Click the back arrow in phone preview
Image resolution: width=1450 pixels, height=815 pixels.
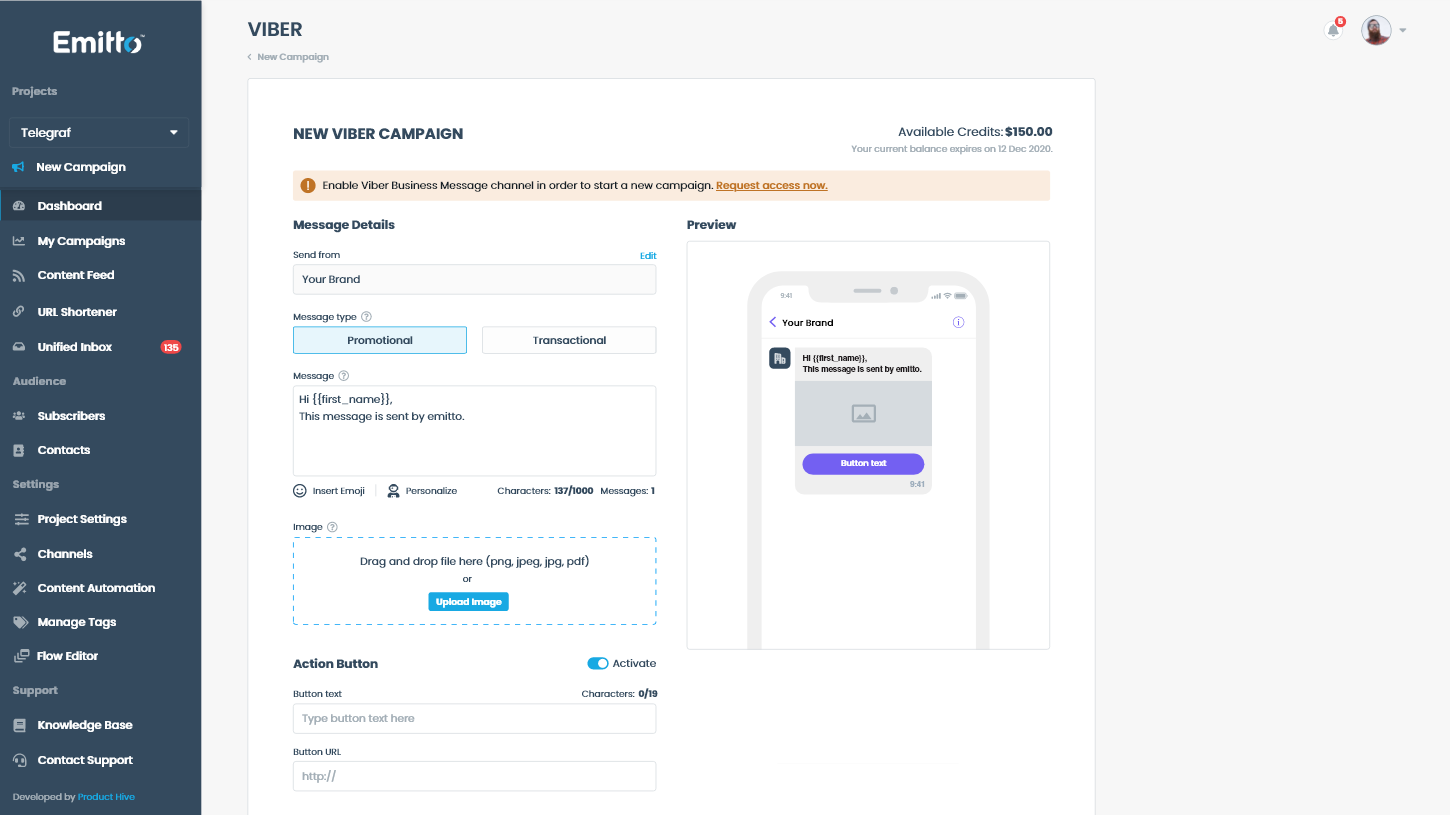pos(773,322)
